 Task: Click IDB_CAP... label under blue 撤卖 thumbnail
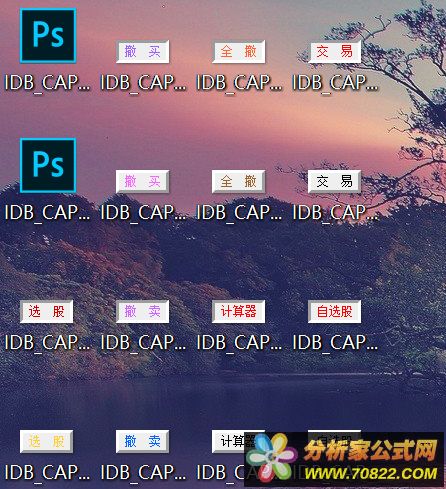[x=143, y=473]
